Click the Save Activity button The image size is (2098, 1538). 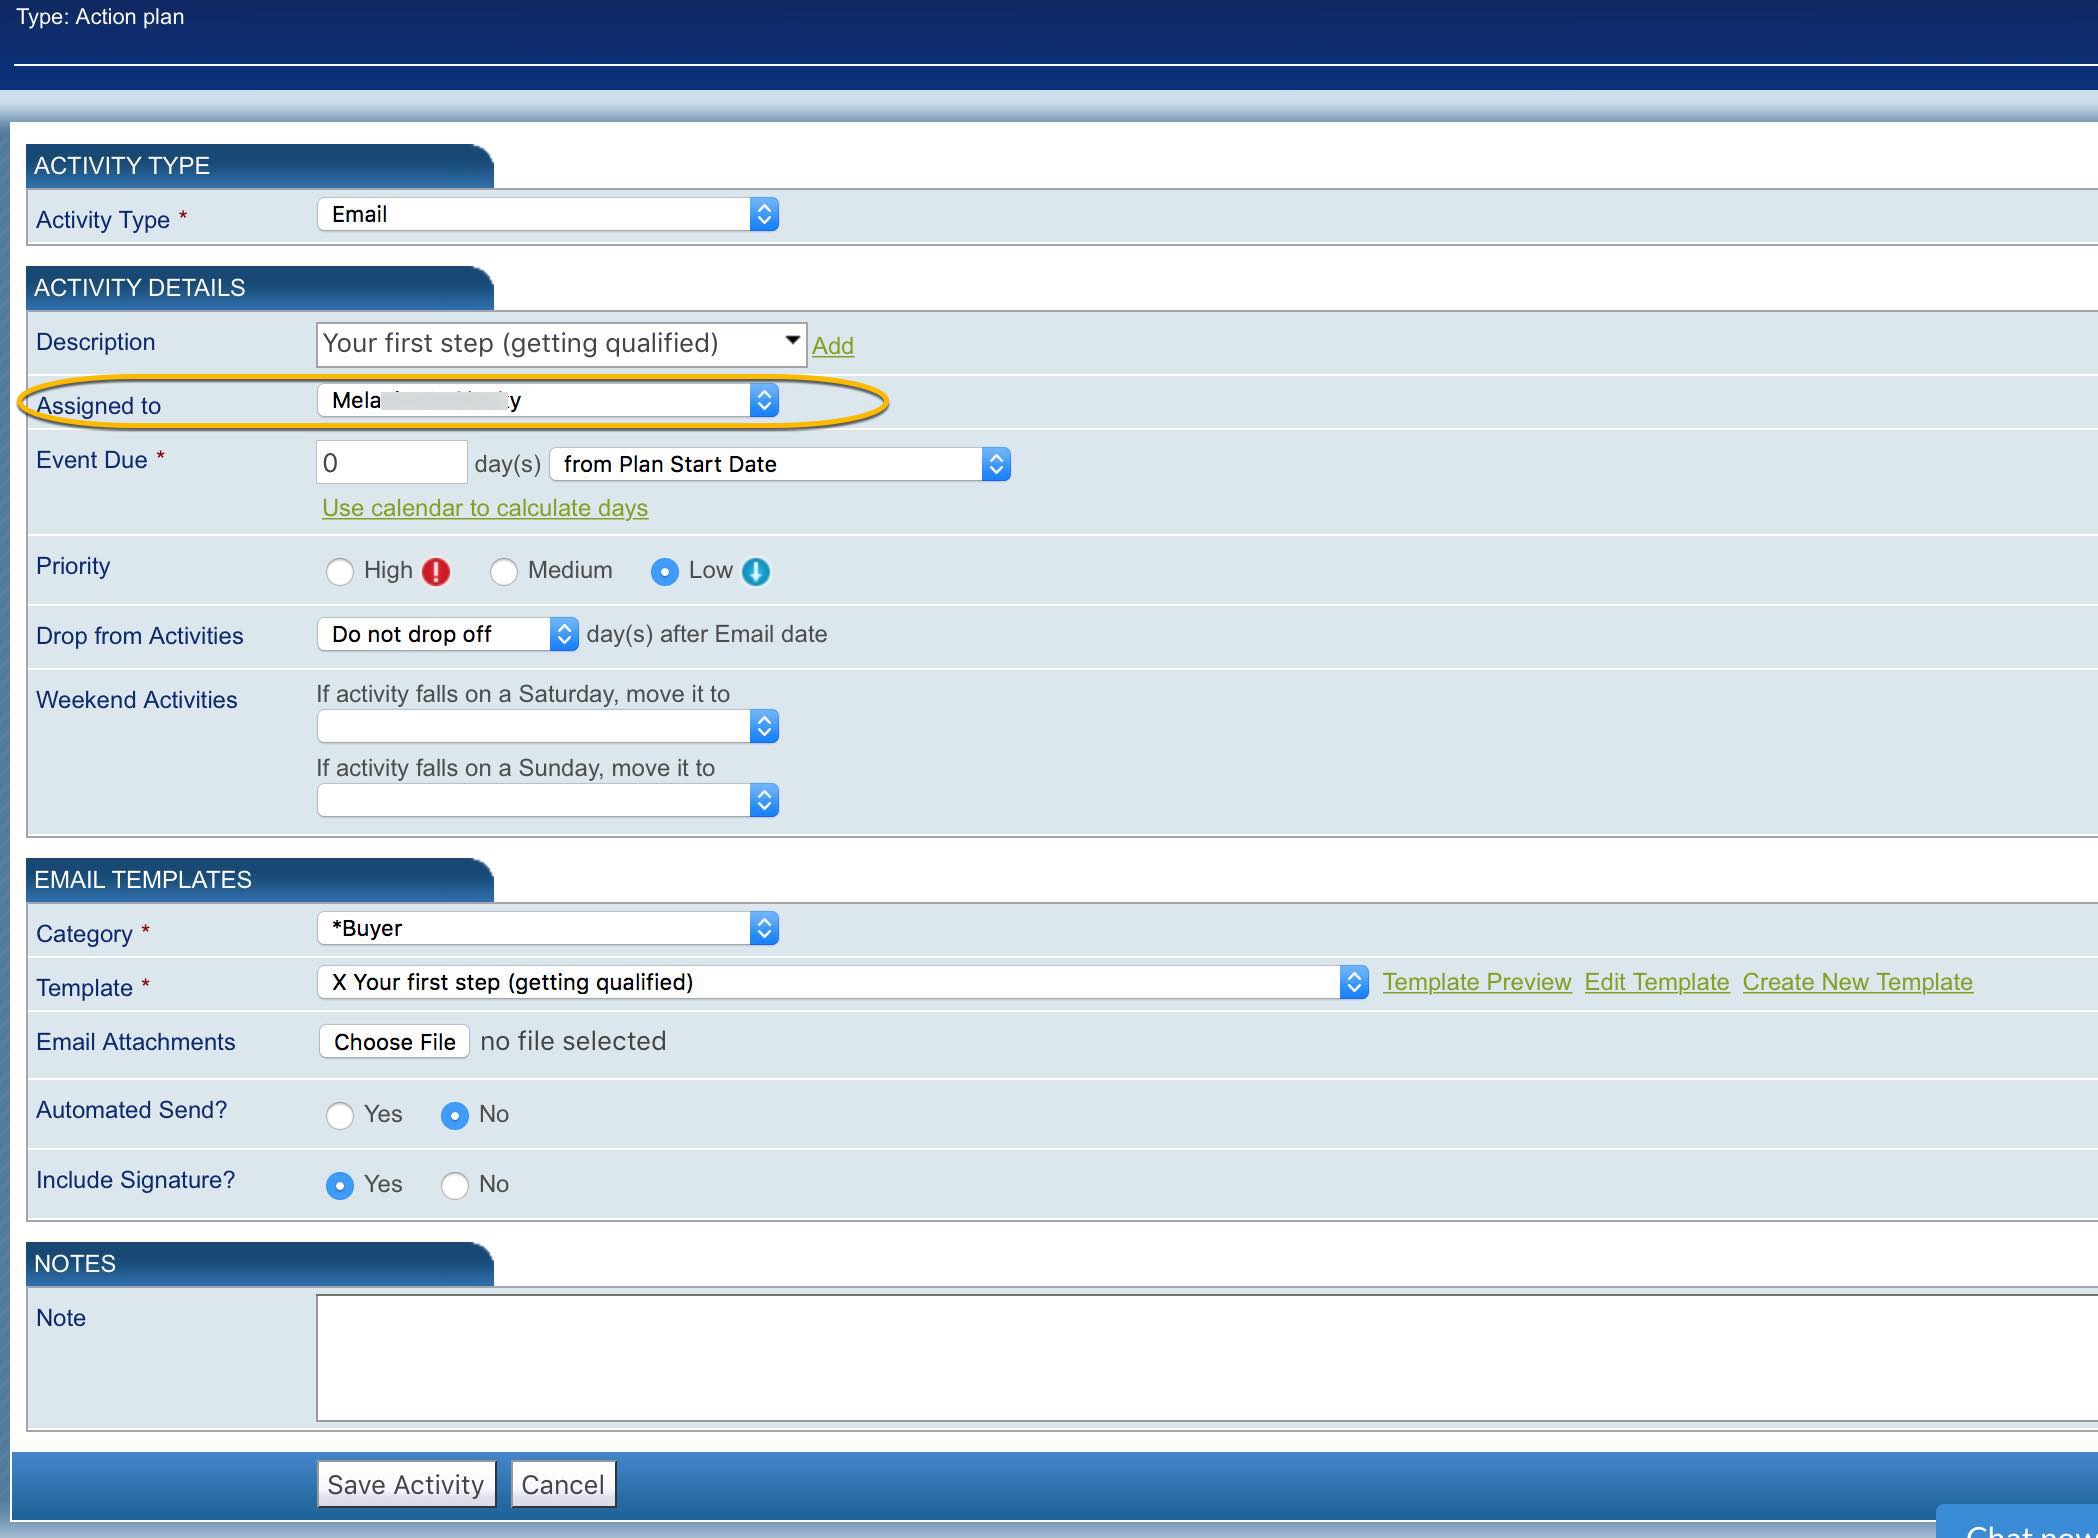click(x=405, y=1485)
